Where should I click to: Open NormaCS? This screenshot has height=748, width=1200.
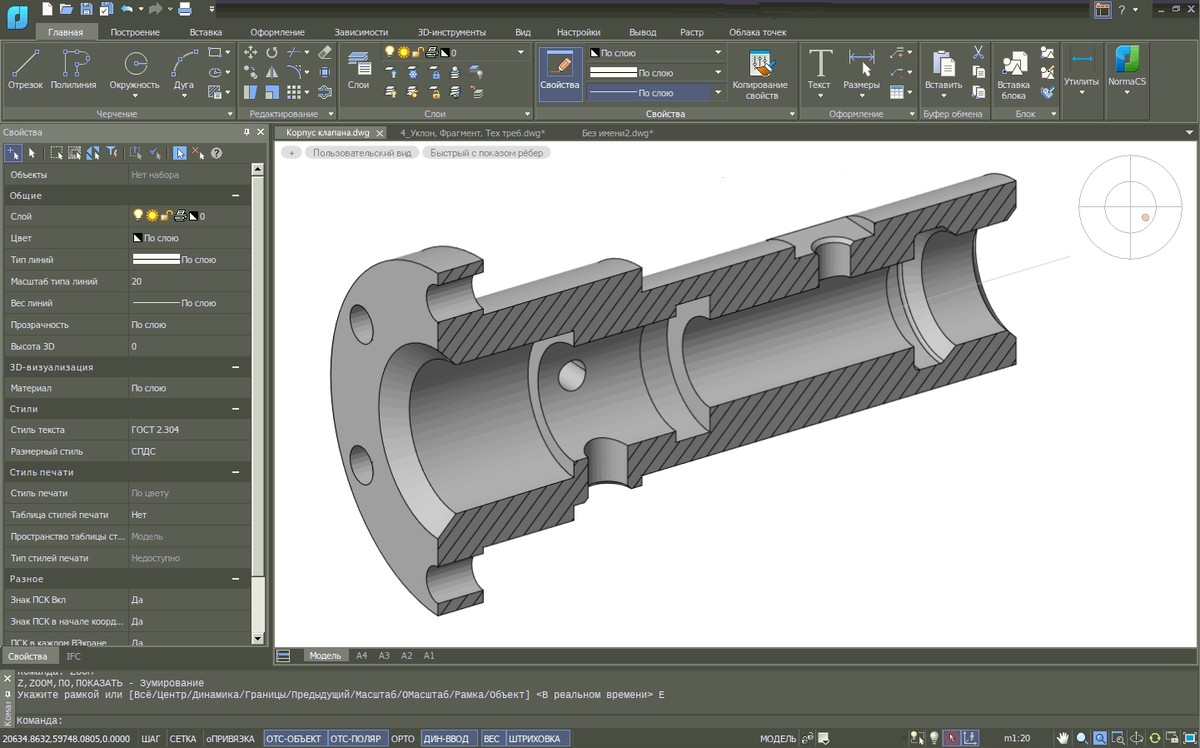1127,70
